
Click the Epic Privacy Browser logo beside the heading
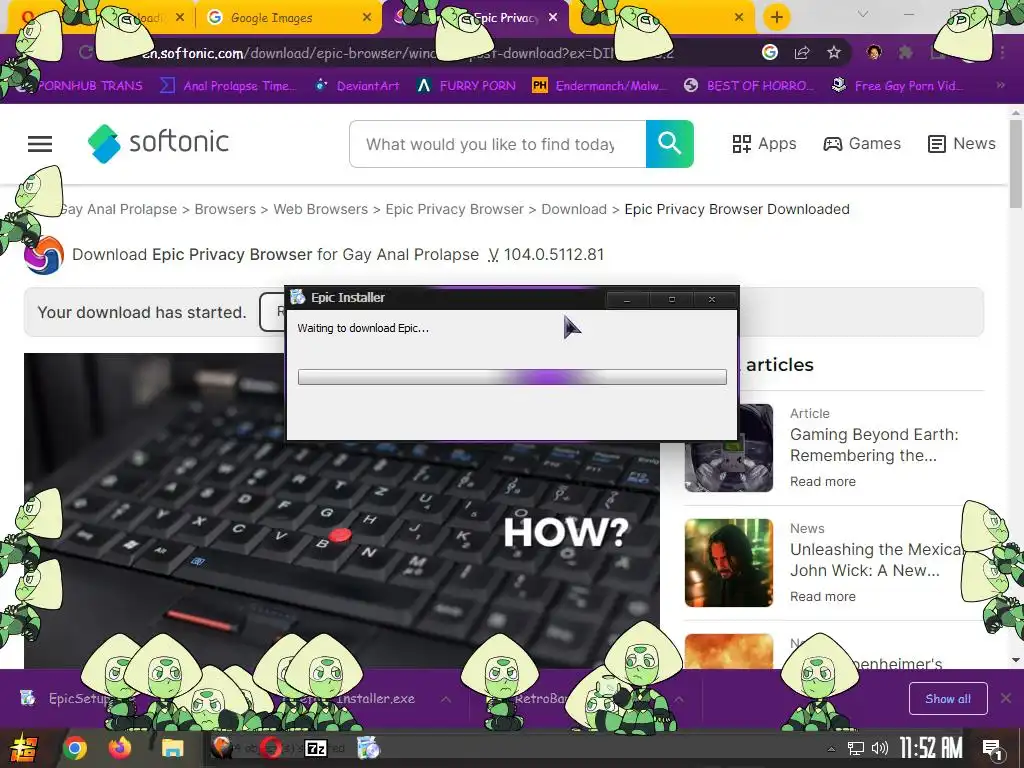pyautogui.click(x=44, y=255)
